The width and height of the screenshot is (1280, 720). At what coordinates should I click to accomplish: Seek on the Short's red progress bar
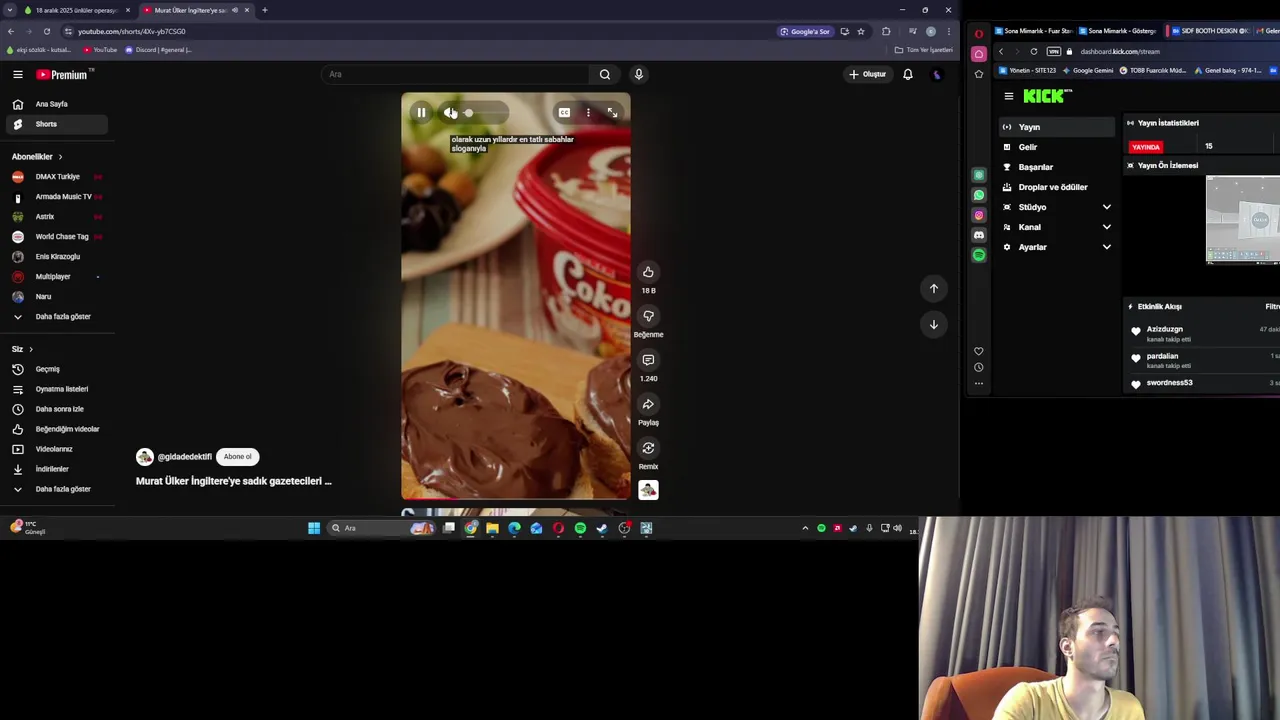click(x=516, y=498)
